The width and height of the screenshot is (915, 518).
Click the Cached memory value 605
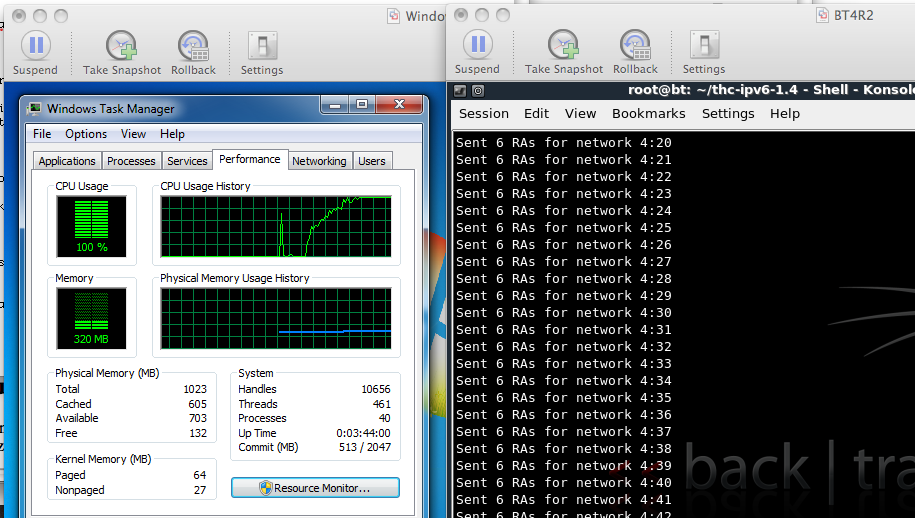point(197,404)
